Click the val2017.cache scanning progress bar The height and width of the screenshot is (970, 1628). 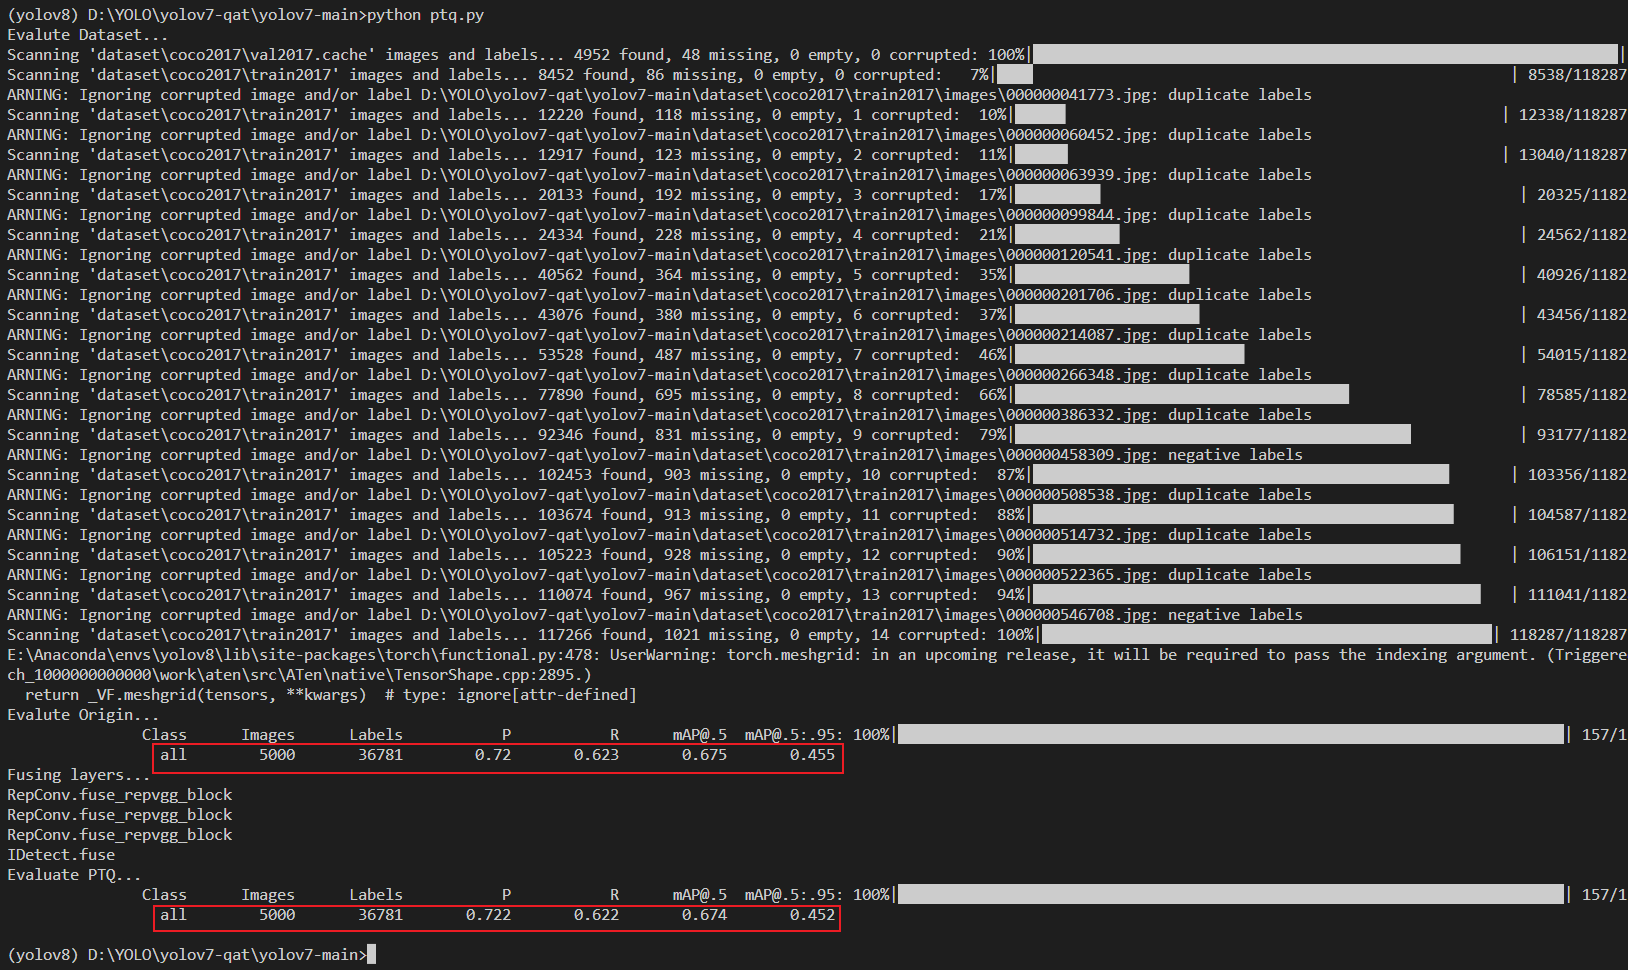click(x=1325, y=55)
